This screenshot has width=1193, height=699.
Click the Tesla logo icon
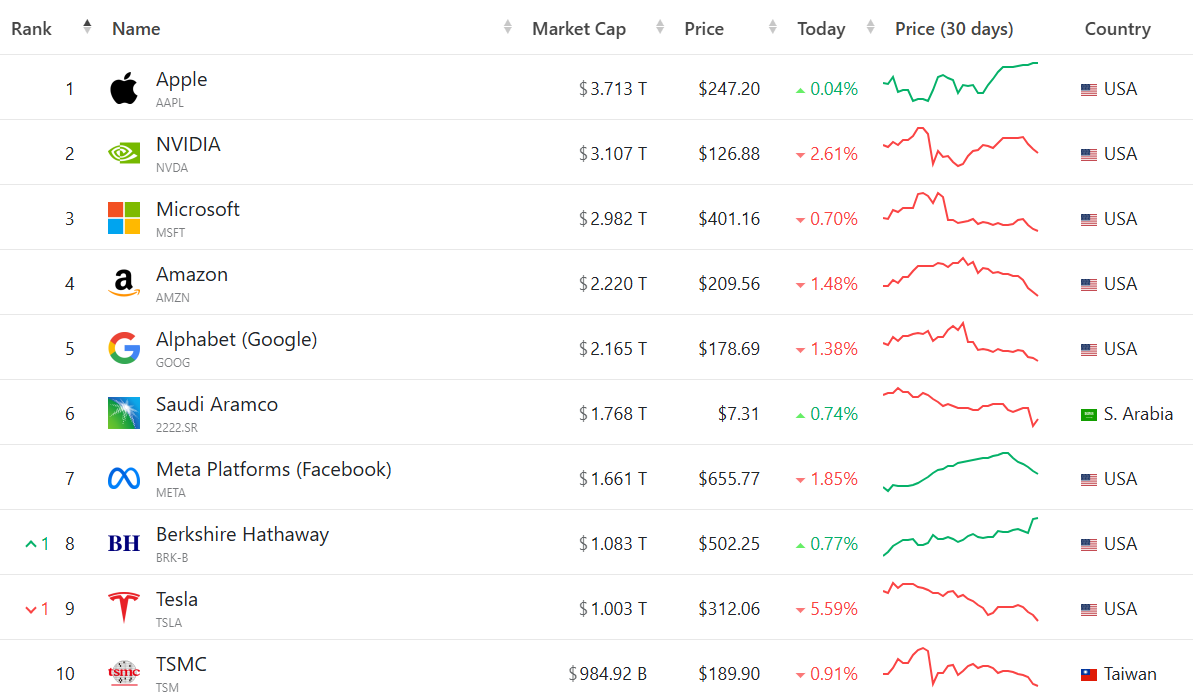coord(124,608)
